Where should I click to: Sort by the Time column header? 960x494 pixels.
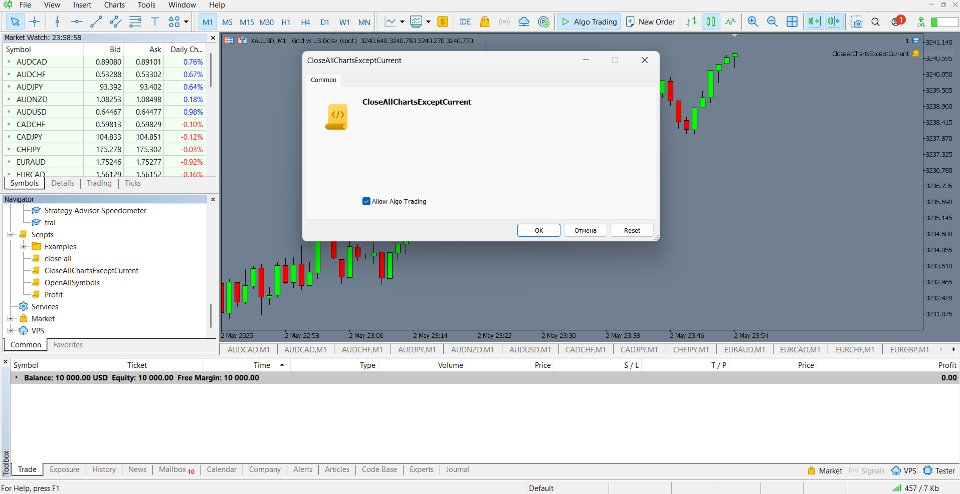click(262, 365)
